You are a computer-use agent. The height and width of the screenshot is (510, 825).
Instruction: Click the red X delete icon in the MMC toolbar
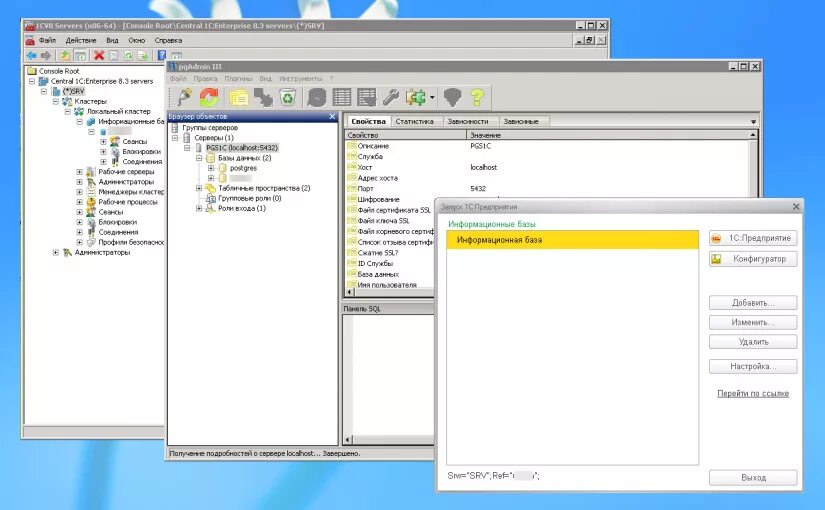pyautogui.click(x=99, y=55)
